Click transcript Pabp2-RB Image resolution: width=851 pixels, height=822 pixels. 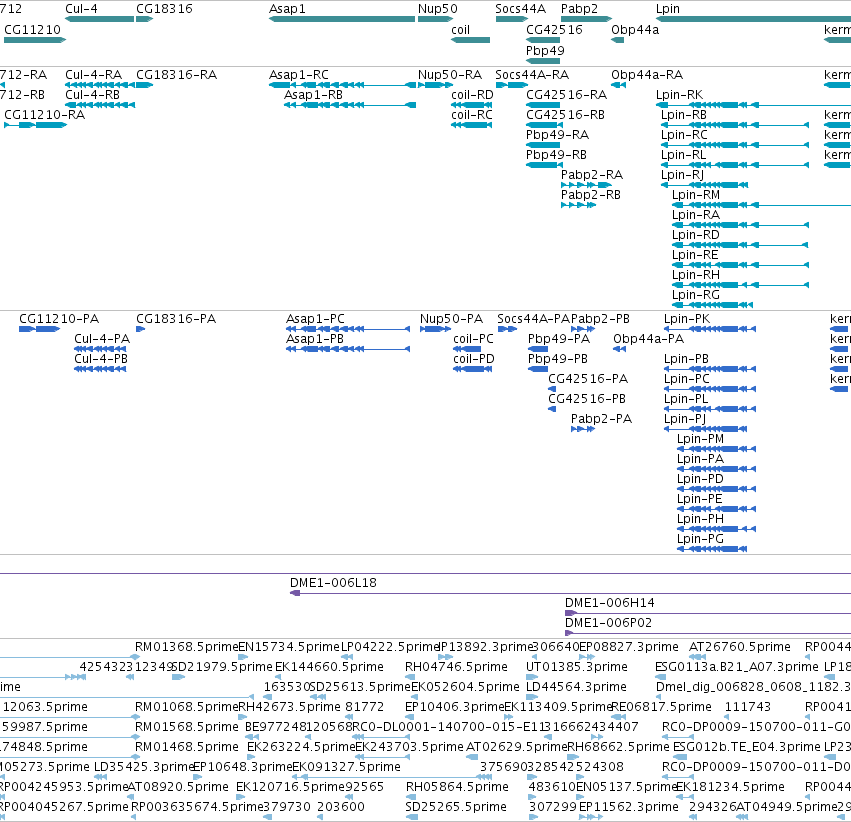pos(579,205)
